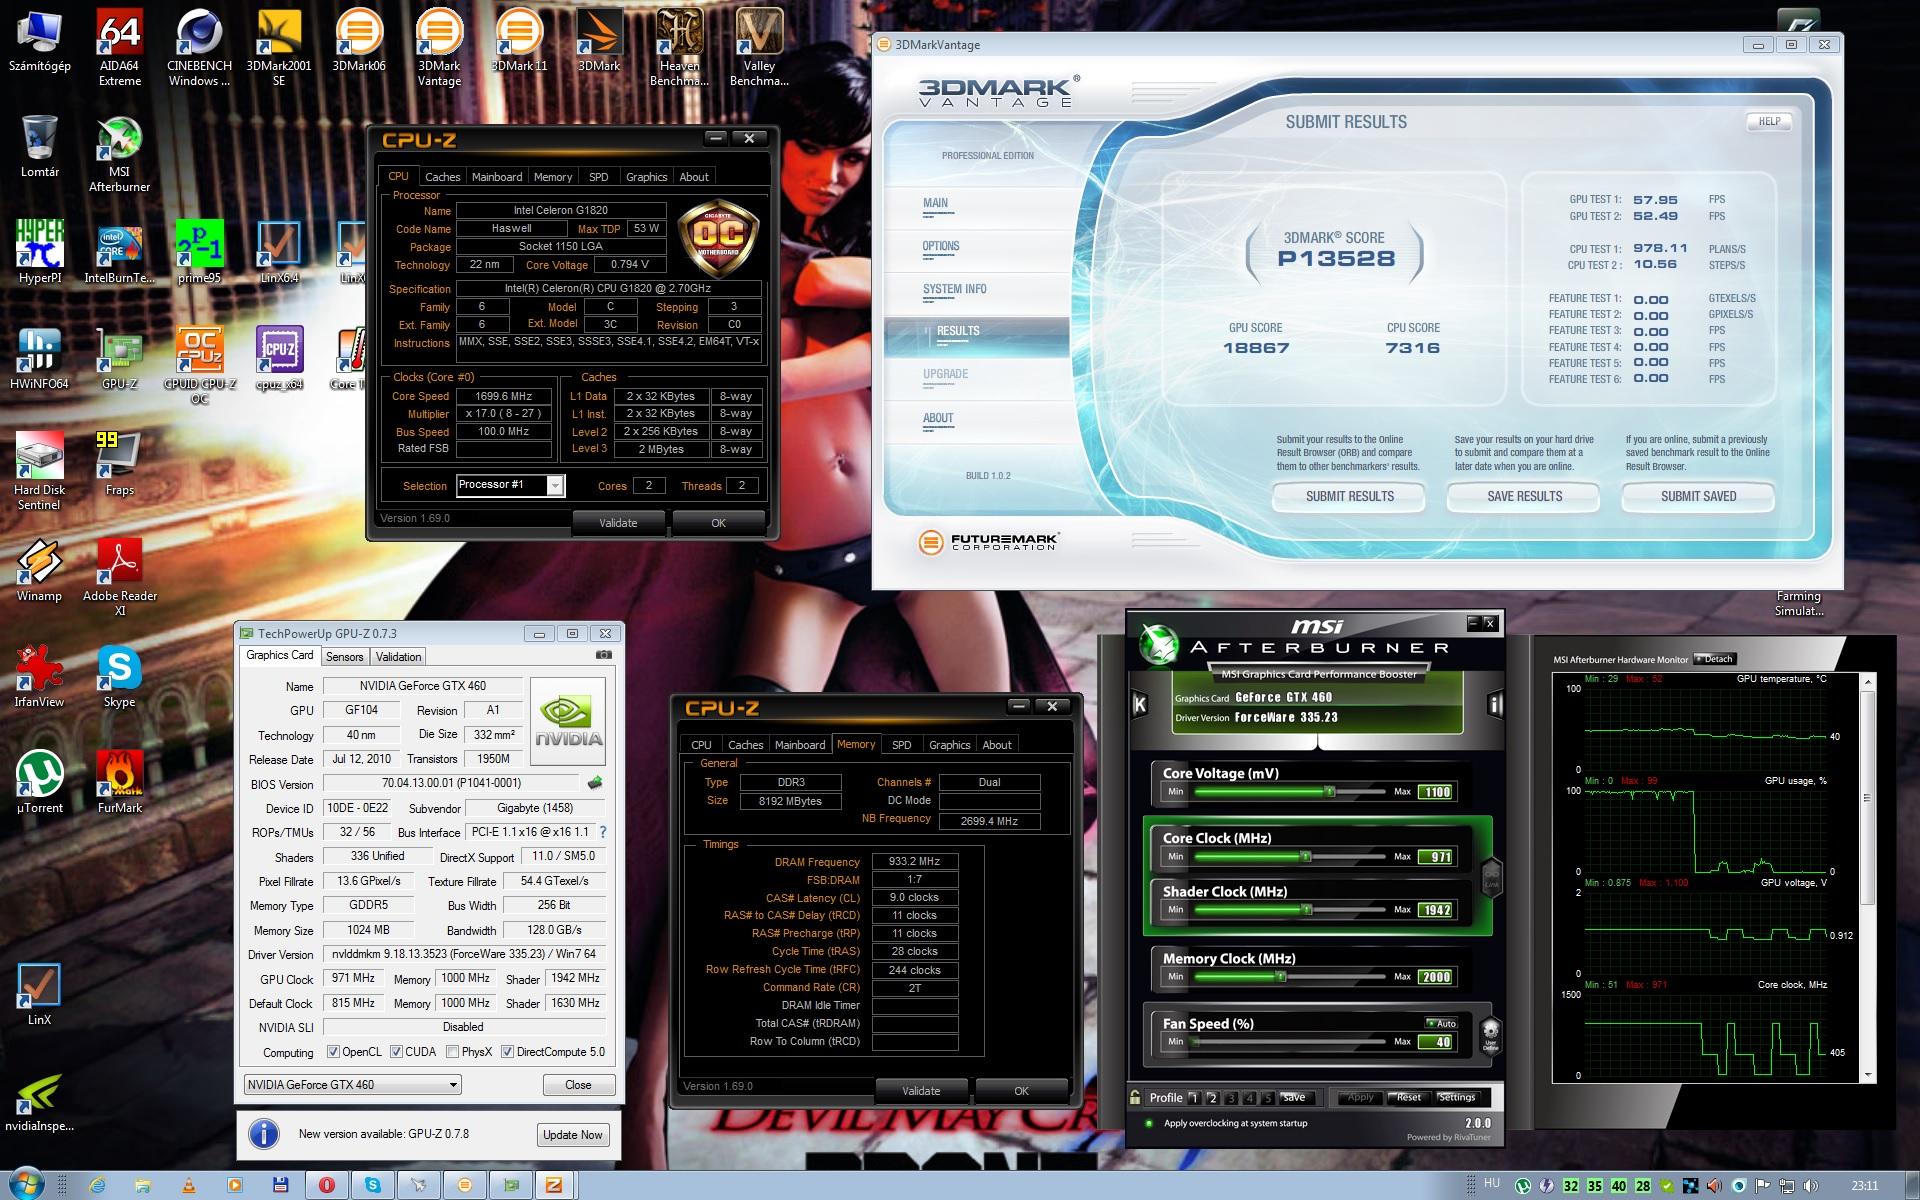1920x1200 pixels.
Task: Click Afterburner information i icon
Action: coord(1495,704)
